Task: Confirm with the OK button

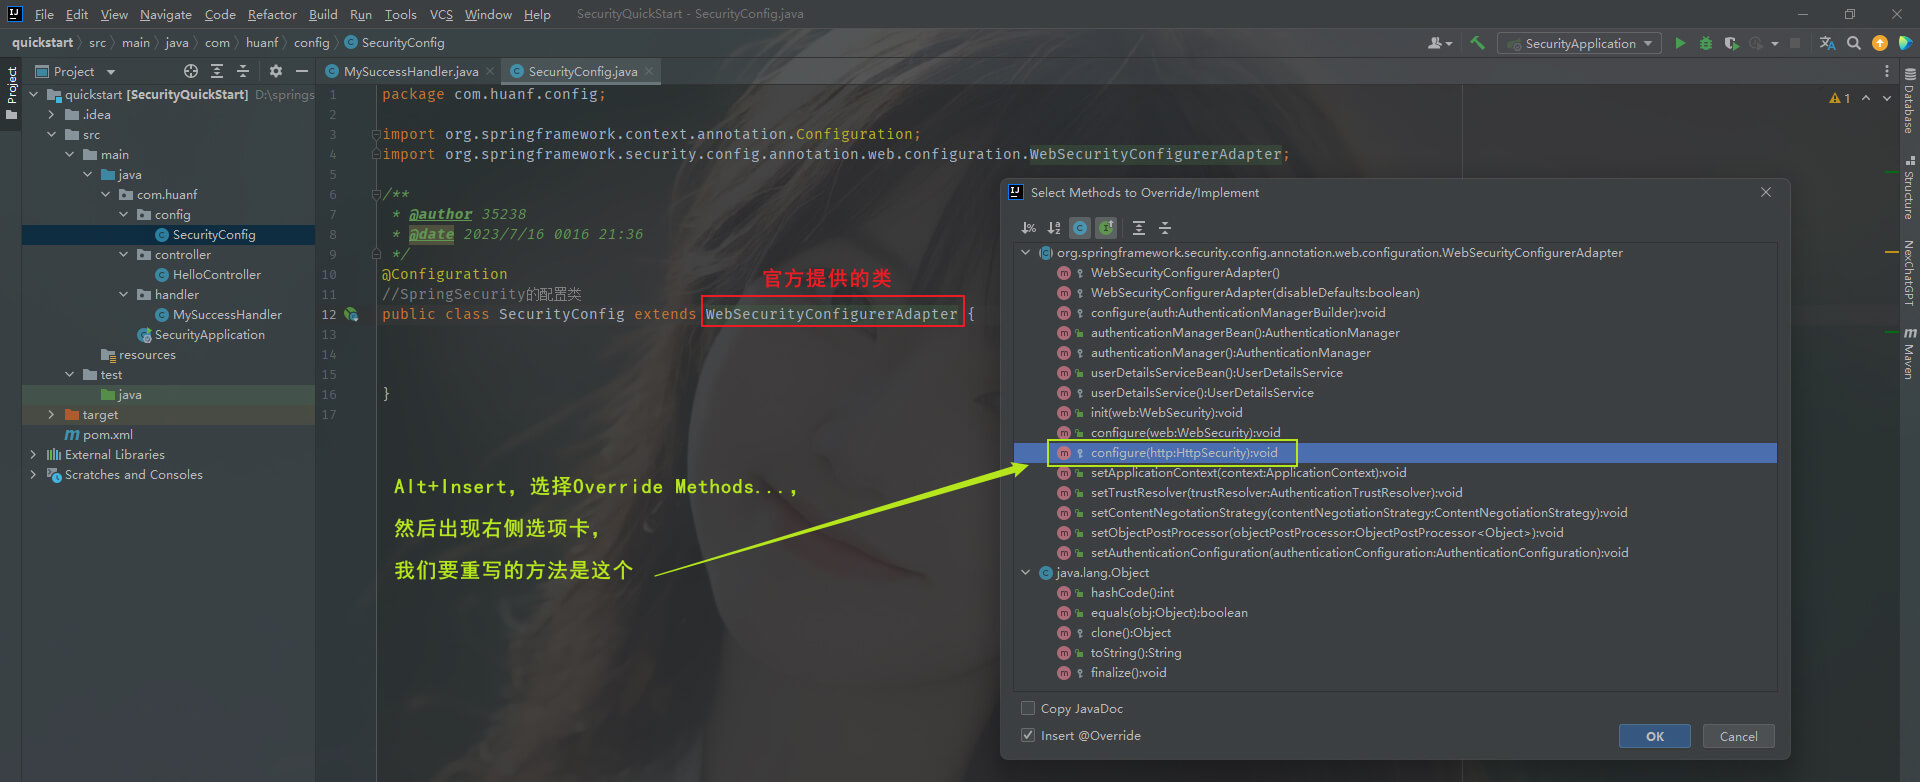Action: [1655, 736]
